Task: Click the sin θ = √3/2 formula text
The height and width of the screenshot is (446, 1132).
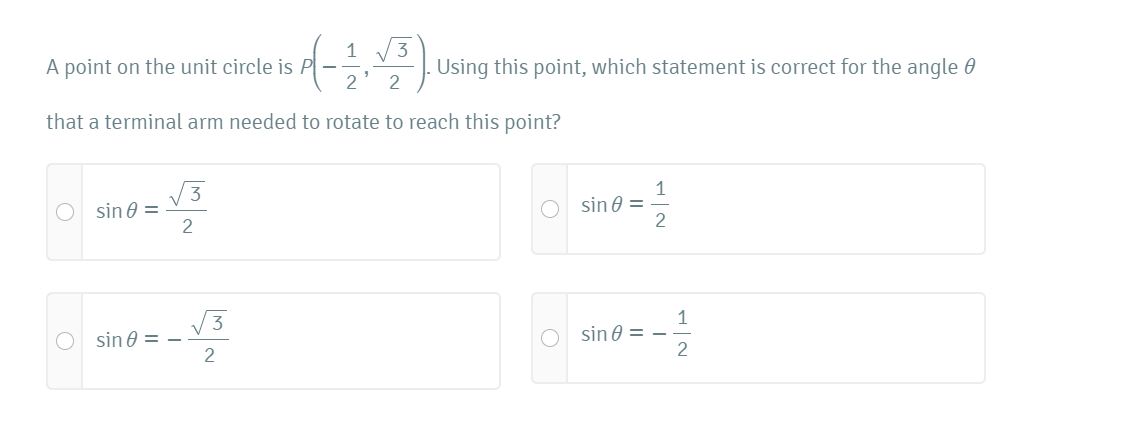Action: coord(152,211)
